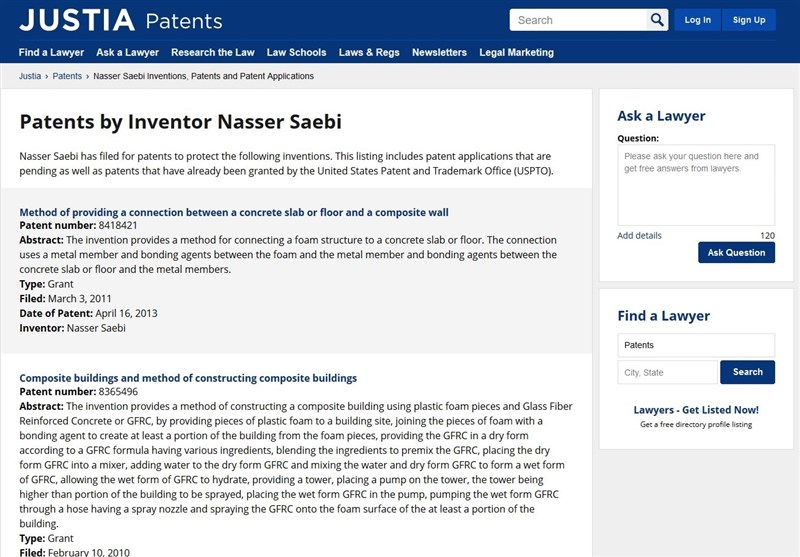Expand the Add details link
Viewport: 800px width, 557px height.
(639, 236)
